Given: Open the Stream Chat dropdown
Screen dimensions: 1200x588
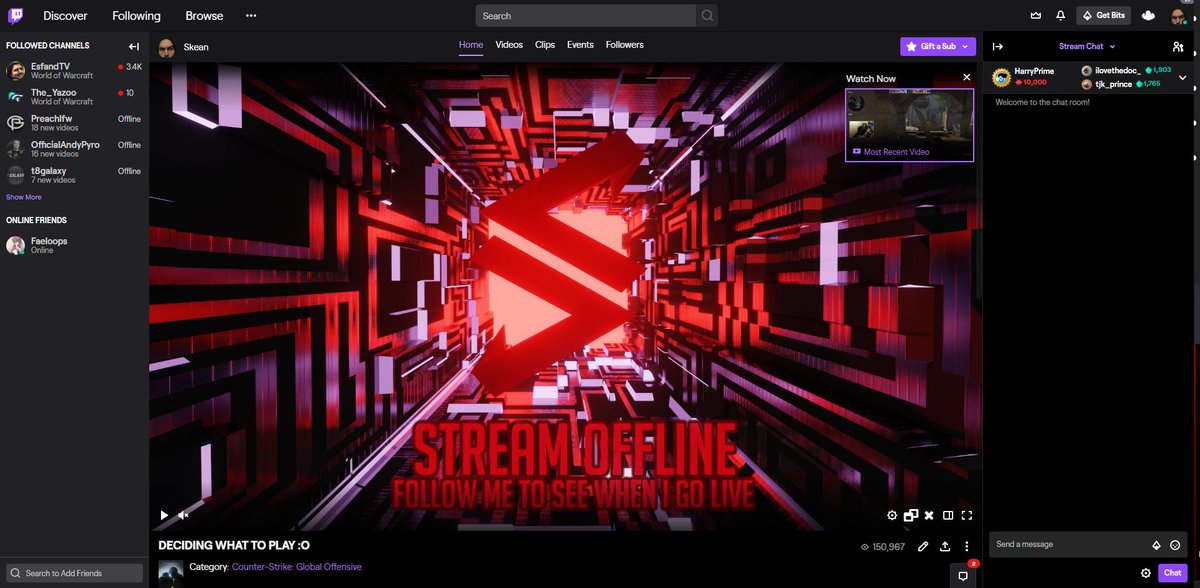Looking at the screenshot, I should (x=1087, y=46).
